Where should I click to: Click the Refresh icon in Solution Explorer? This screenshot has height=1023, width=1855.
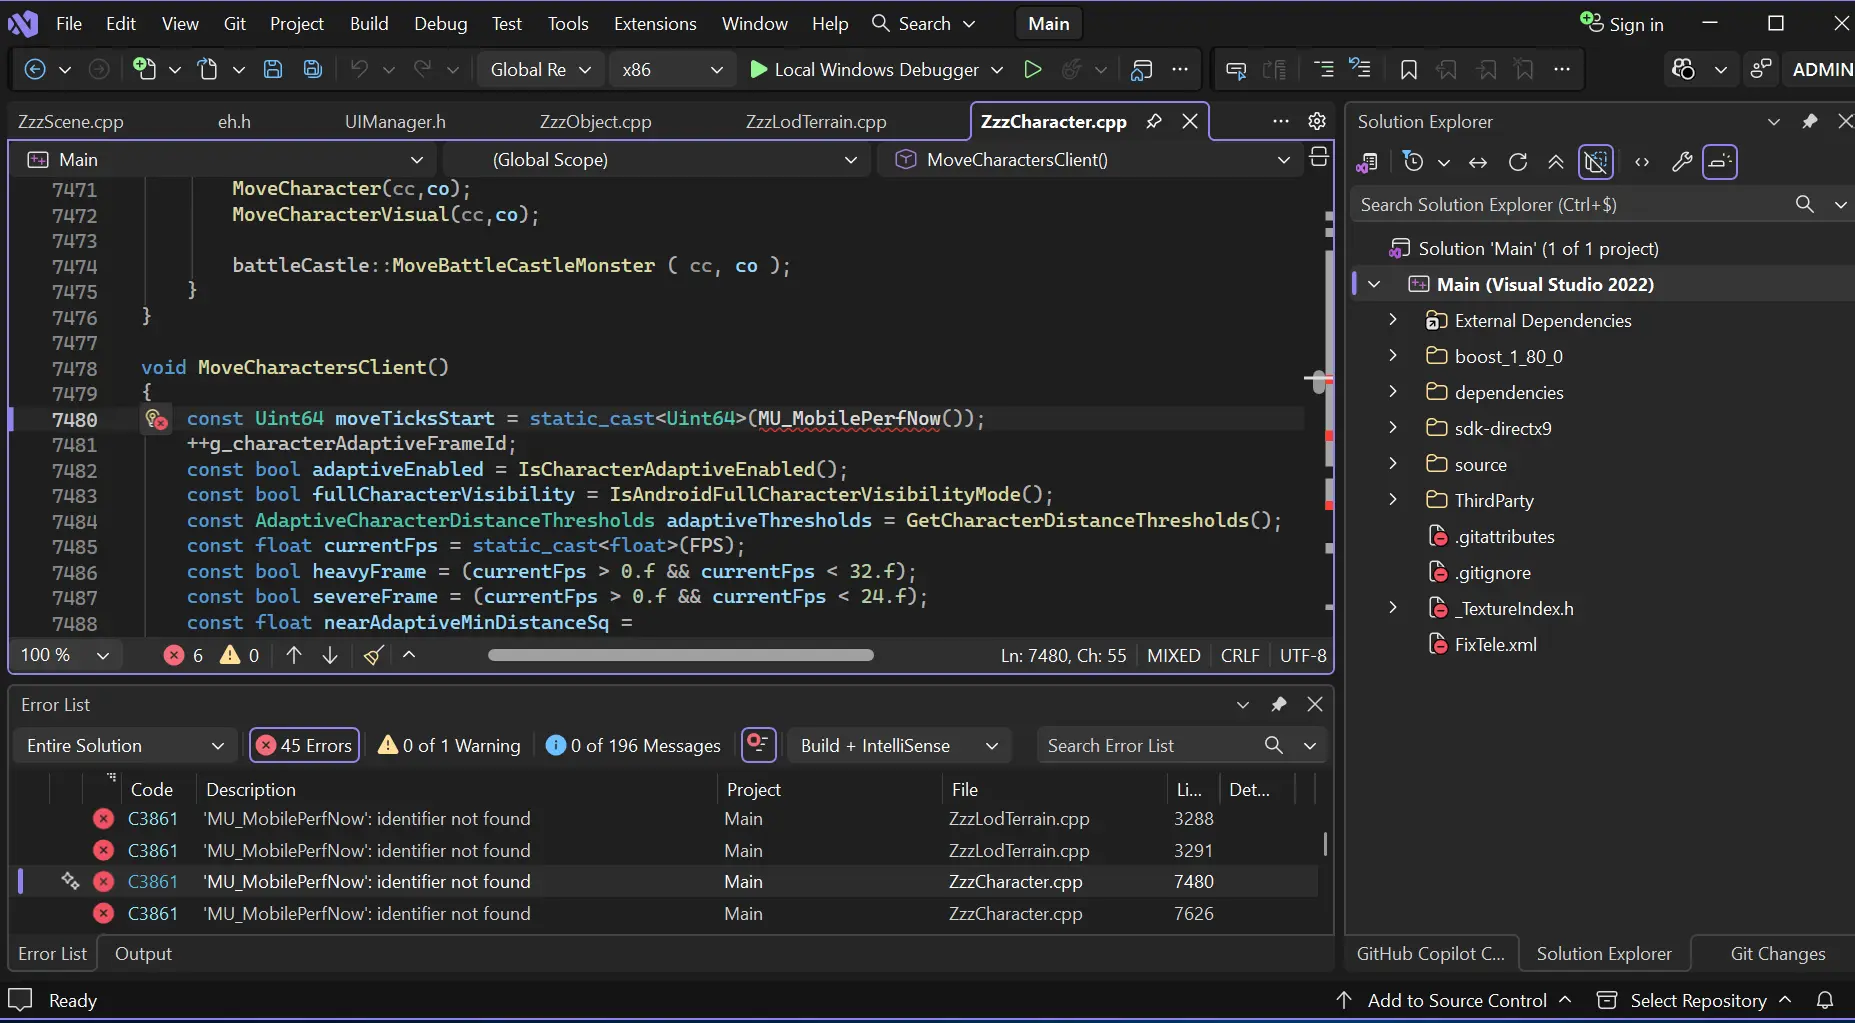(1518, 162)
